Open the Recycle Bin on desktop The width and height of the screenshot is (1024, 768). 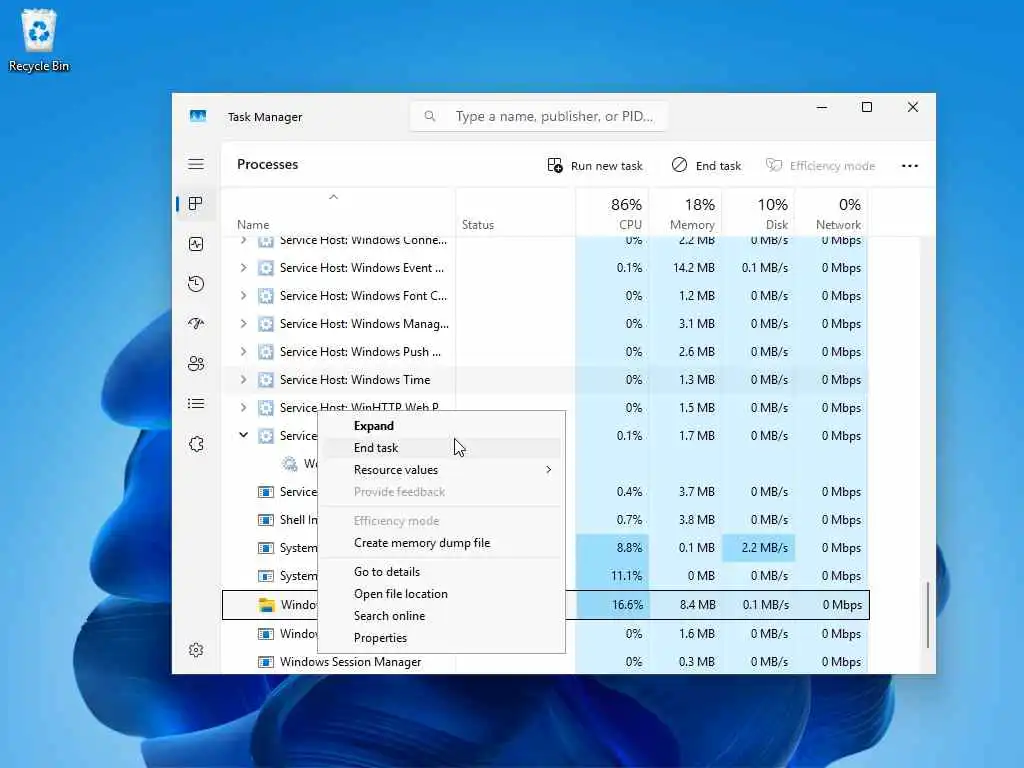(x=39, y=40)
